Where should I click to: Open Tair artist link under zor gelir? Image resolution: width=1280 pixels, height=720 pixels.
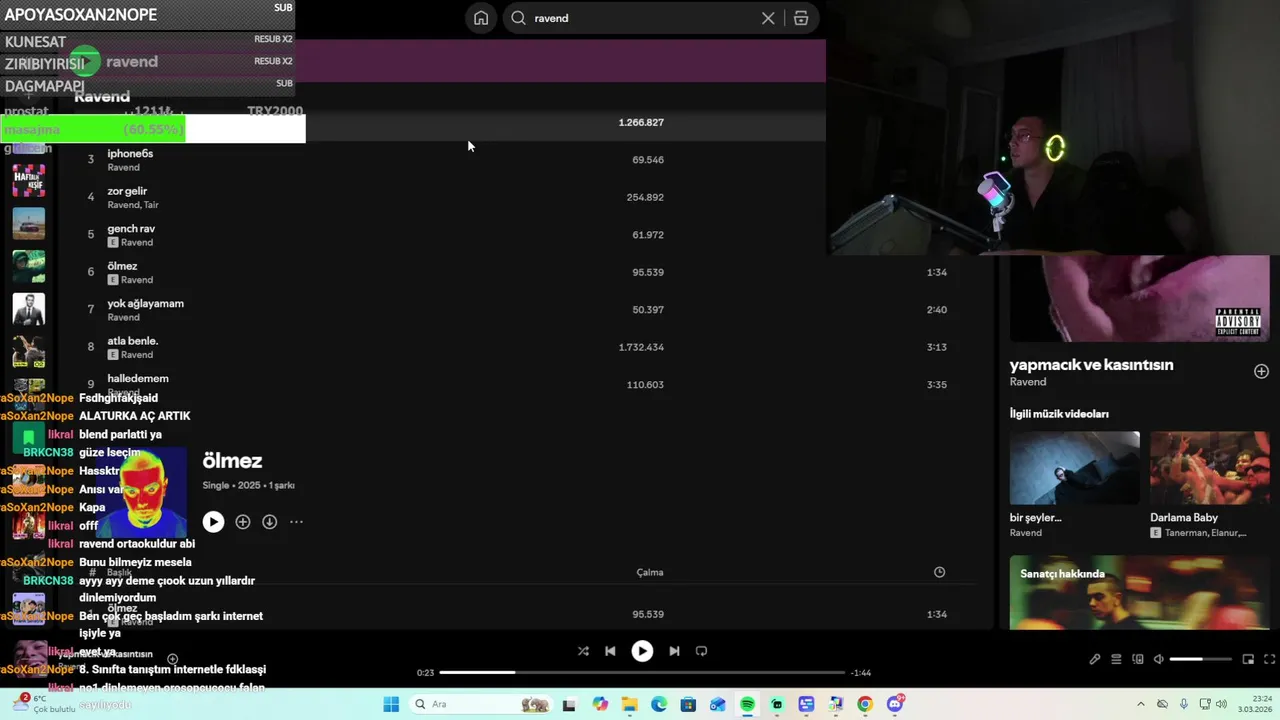pyautogui.click(x=151, y=205)
